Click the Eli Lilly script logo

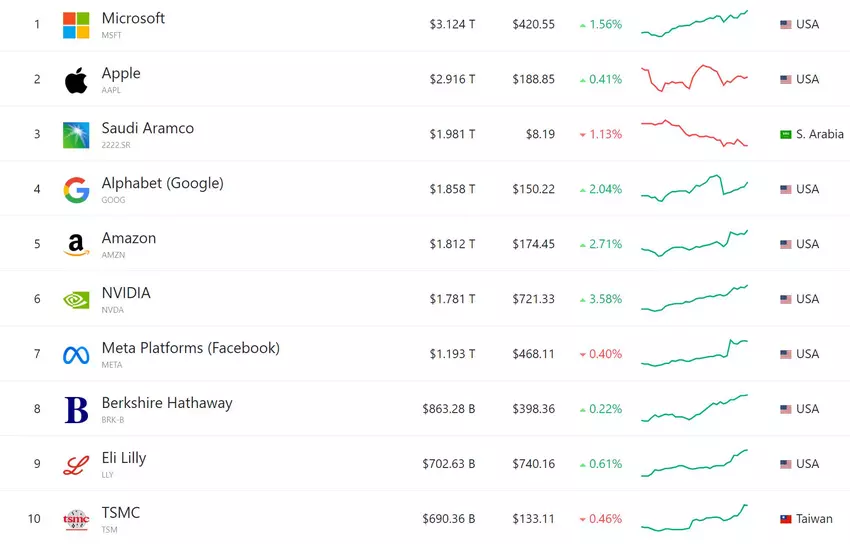[x=76, y=465]
